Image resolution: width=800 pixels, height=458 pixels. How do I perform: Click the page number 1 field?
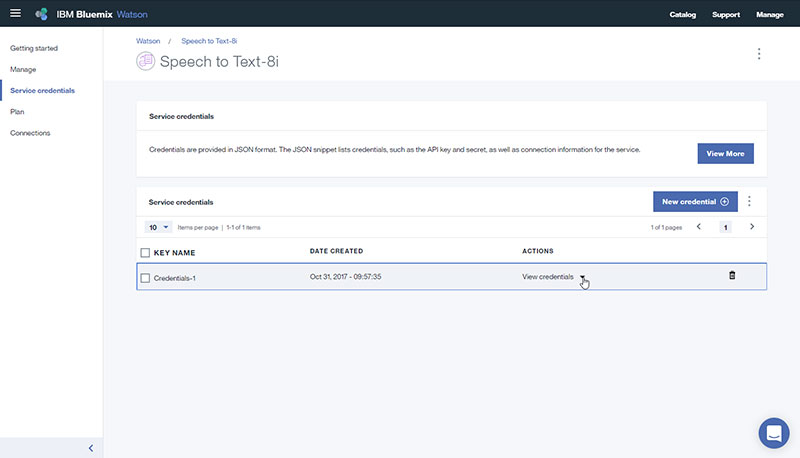[x=725, y=227]
